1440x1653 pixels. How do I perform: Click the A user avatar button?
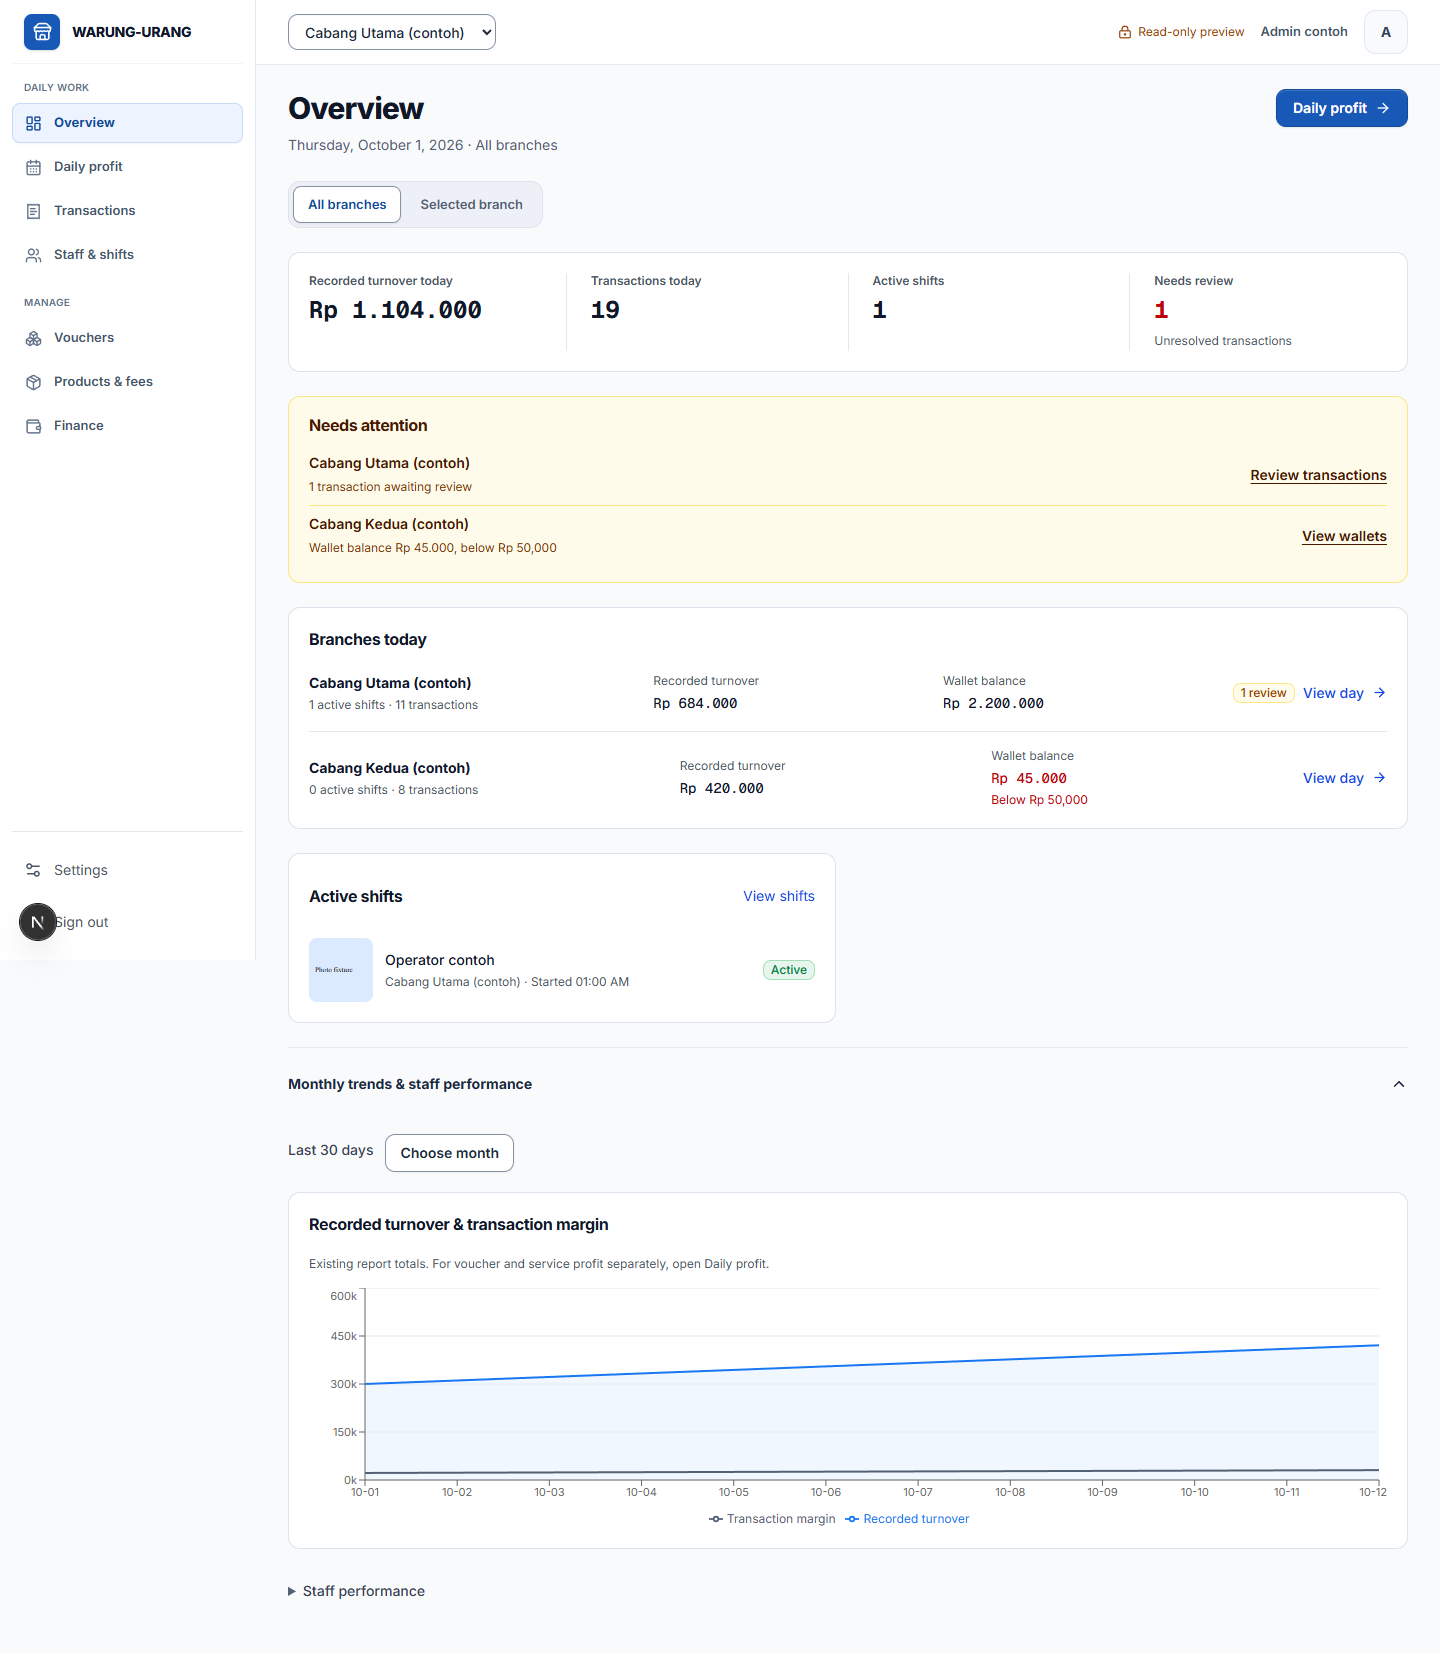[1386, 32]
